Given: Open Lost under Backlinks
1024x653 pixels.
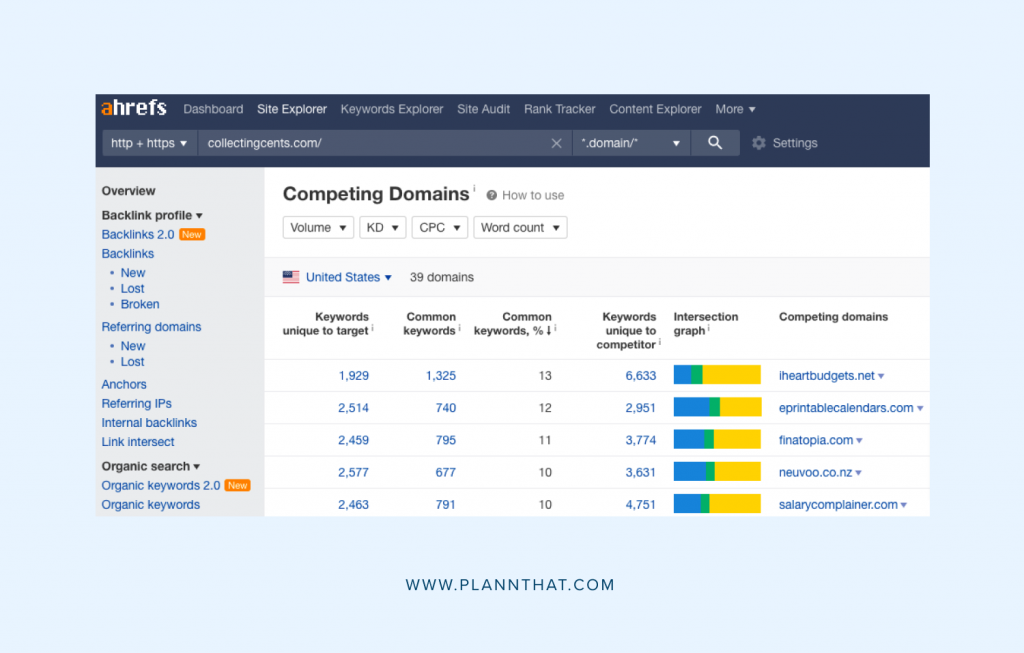Looking at the screenshot, I should tap(133, 289).
